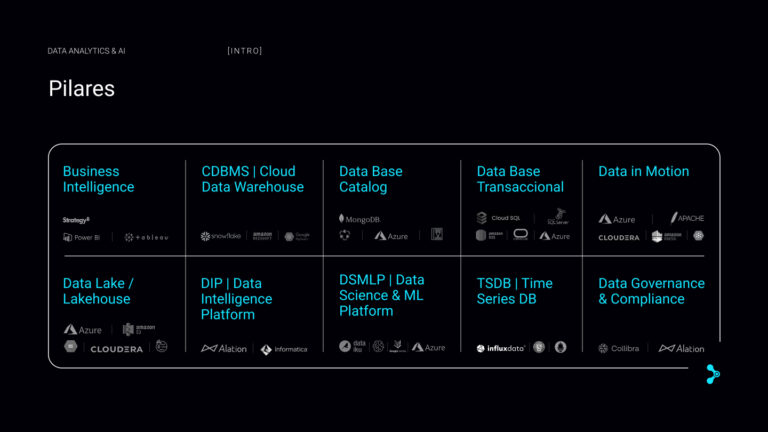The height and width of the screenshot is (432, 768).
Task: Click 'DIP | Data Intelligence Platform' heading
Action: coord(236,299)
